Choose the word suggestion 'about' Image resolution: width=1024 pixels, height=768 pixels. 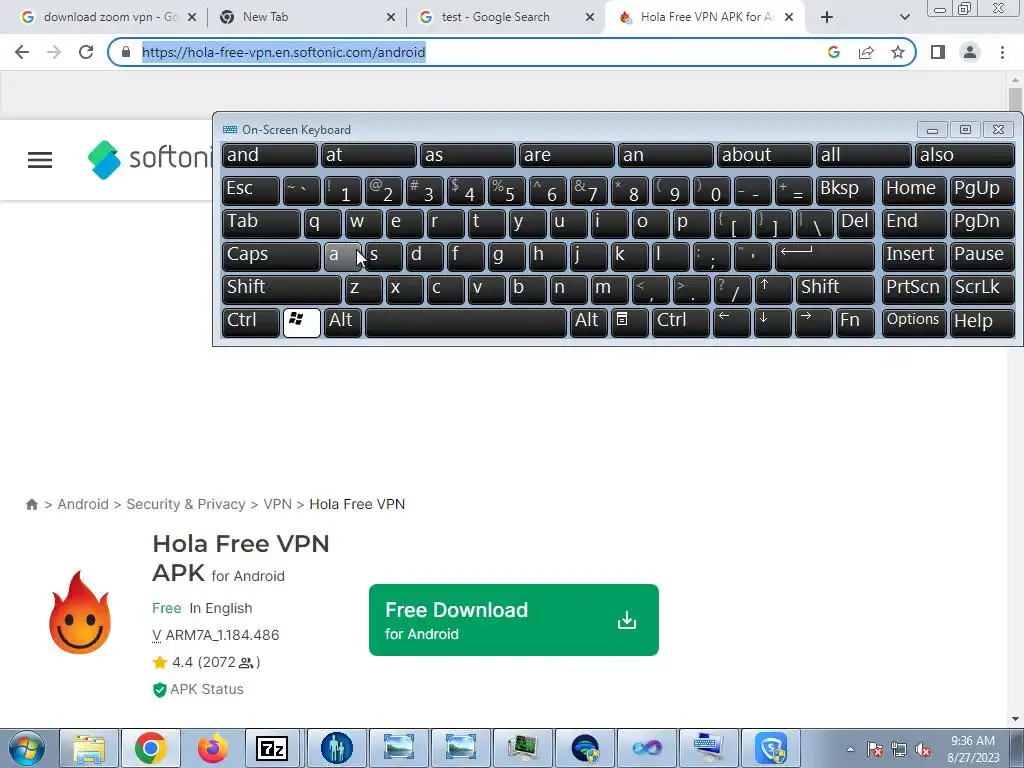(x=764, y=155)
